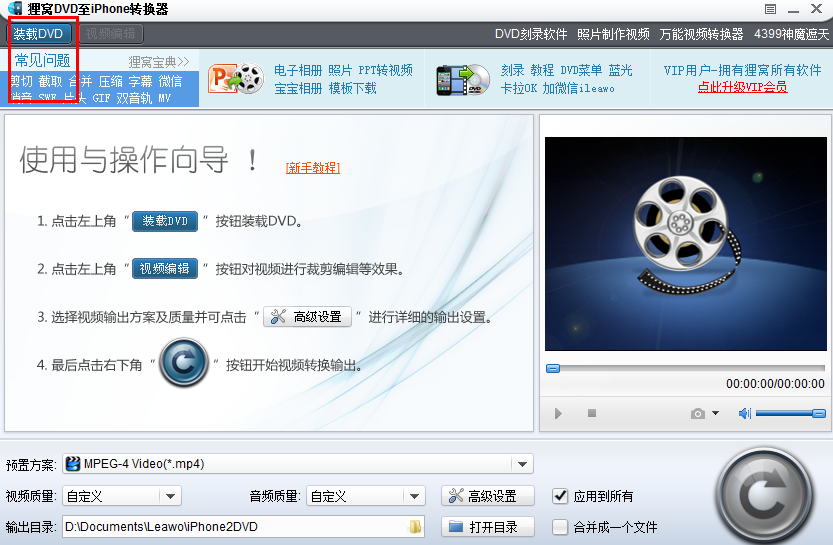Click the 输出目录 path field
The height and width of the screenshot is (545, 833).
click(x=243, y=527)
